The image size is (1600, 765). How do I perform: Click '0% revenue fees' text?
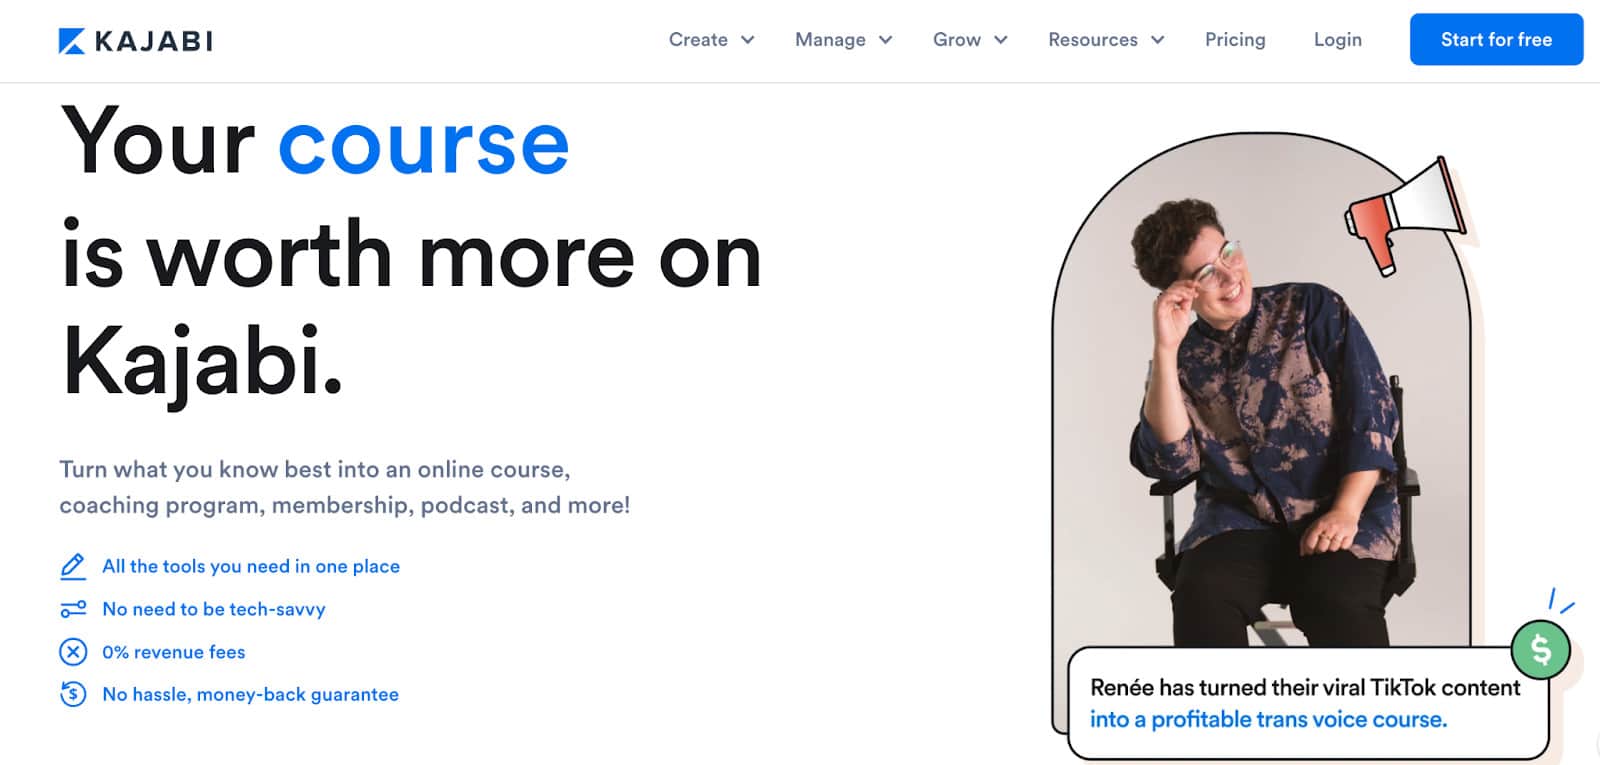(174, 652)
